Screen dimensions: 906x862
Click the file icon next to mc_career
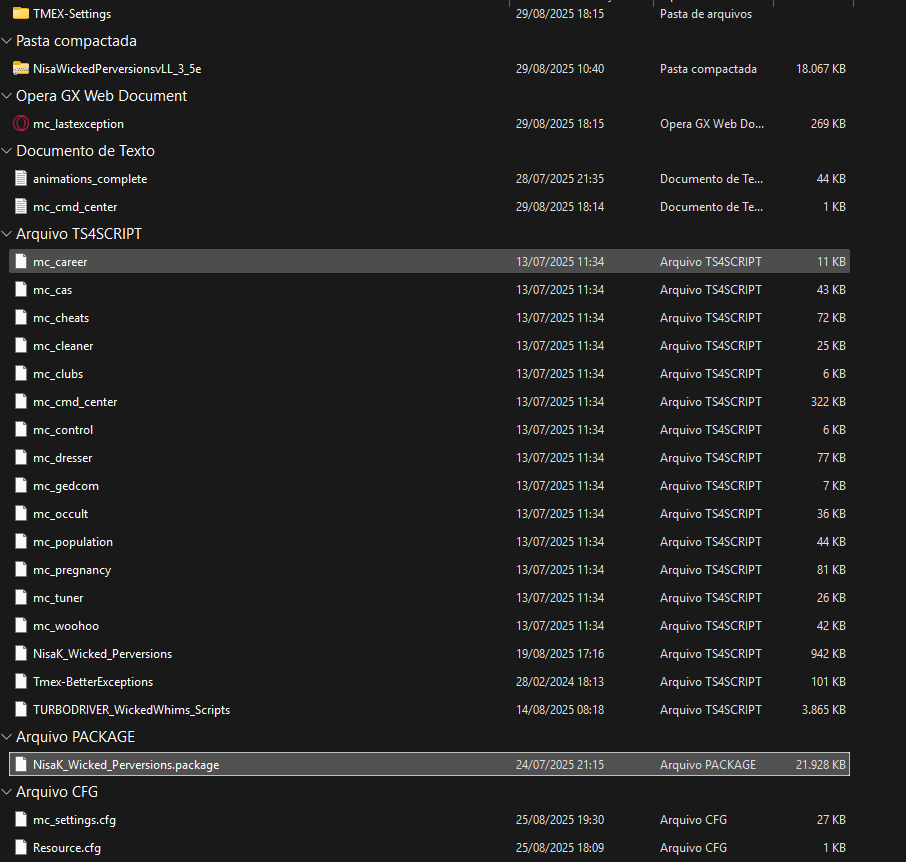pyautogui.click(x=21, y=261)
